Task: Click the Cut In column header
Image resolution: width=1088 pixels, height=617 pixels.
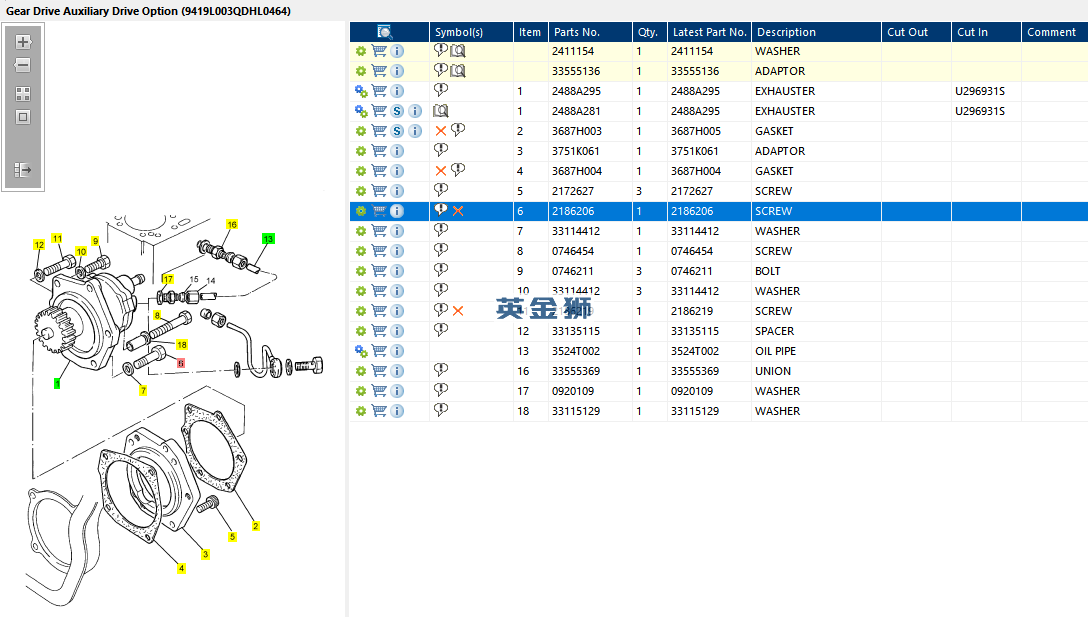Action: coord(986,32)
